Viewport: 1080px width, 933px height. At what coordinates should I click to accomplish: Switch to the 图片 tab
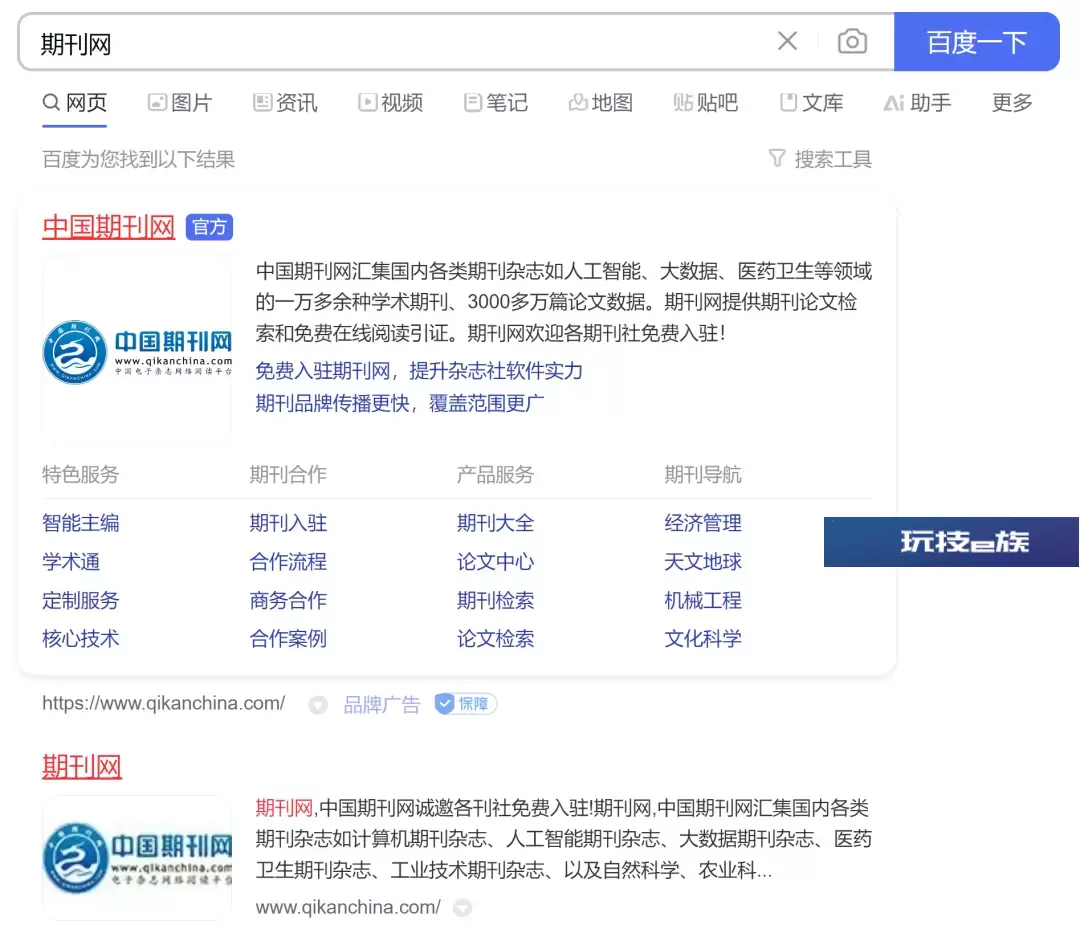[180, 103]
